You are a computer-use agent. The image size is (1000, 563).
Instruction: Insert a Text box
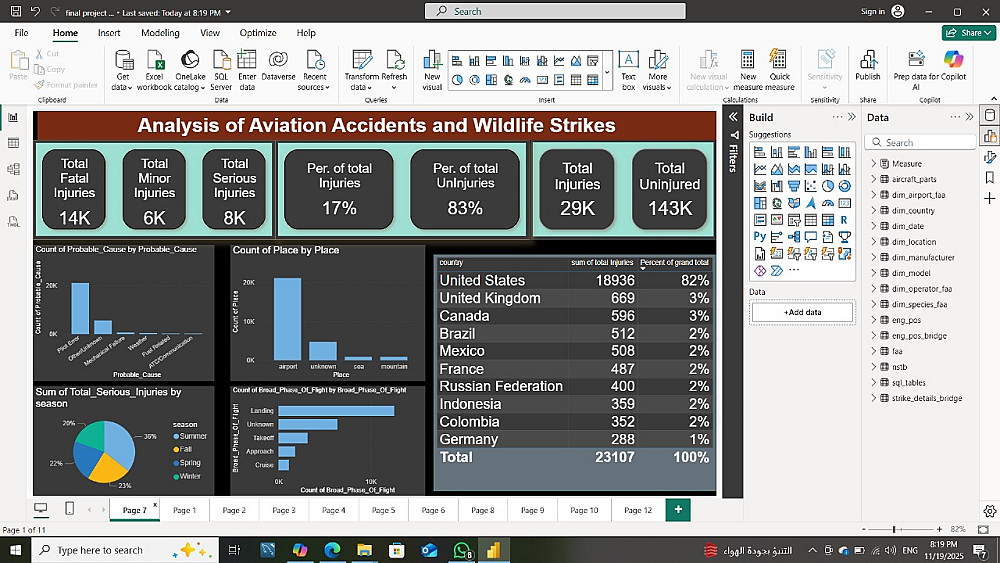click(x=628, y=63)
